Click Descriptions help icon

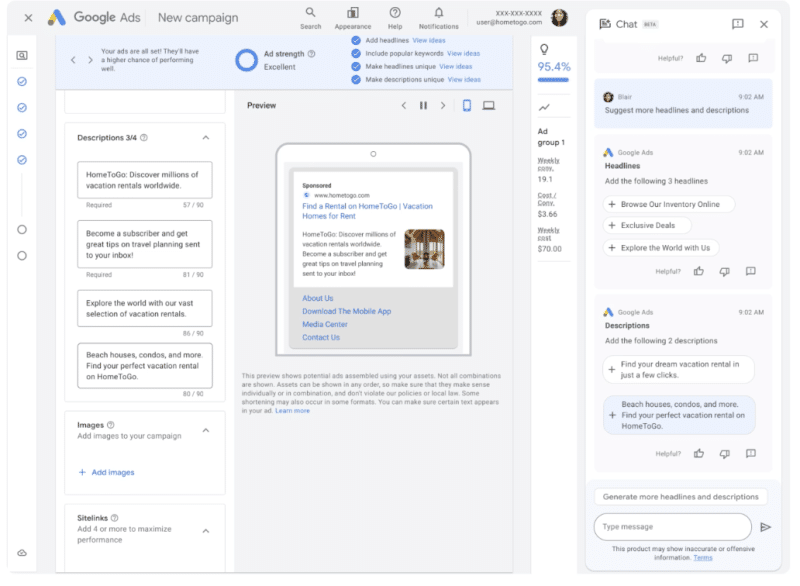pyautogui.click(x=144, y=138)
